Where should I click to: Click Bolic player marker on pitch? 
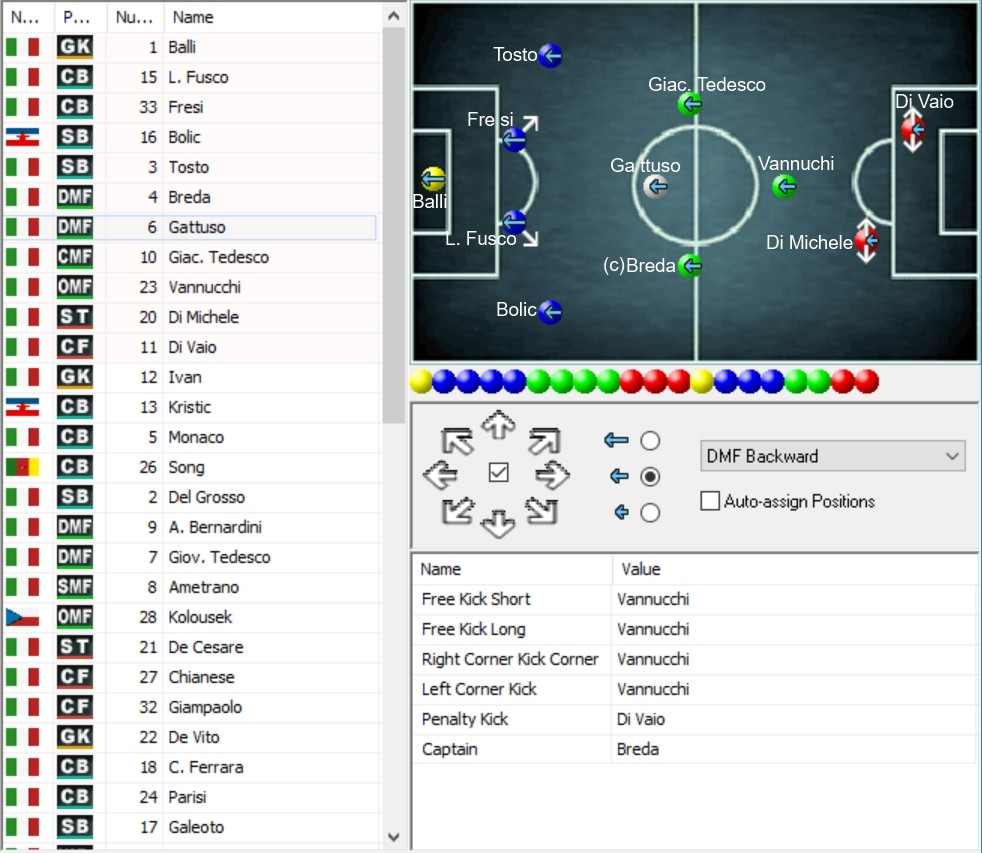[550, 312]
